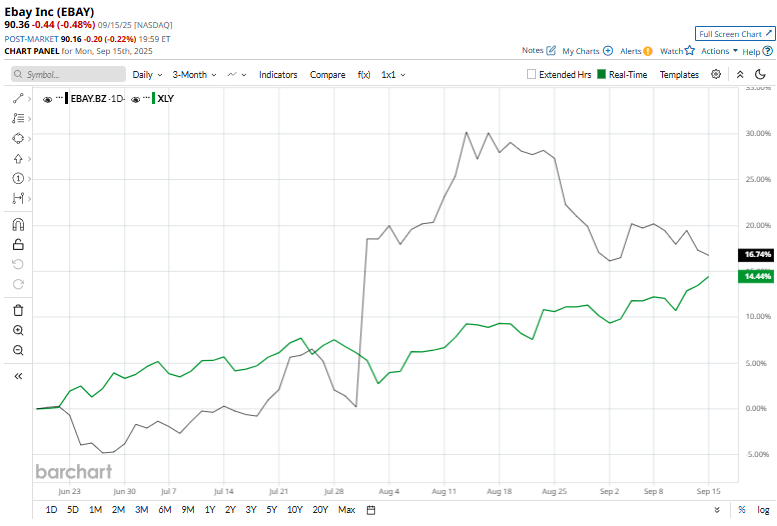Expand the shapes tool submenu arrow
Image resolution: width=777 pixels, height=526 pixels.
pyautogui.click(x=29, y=139)
